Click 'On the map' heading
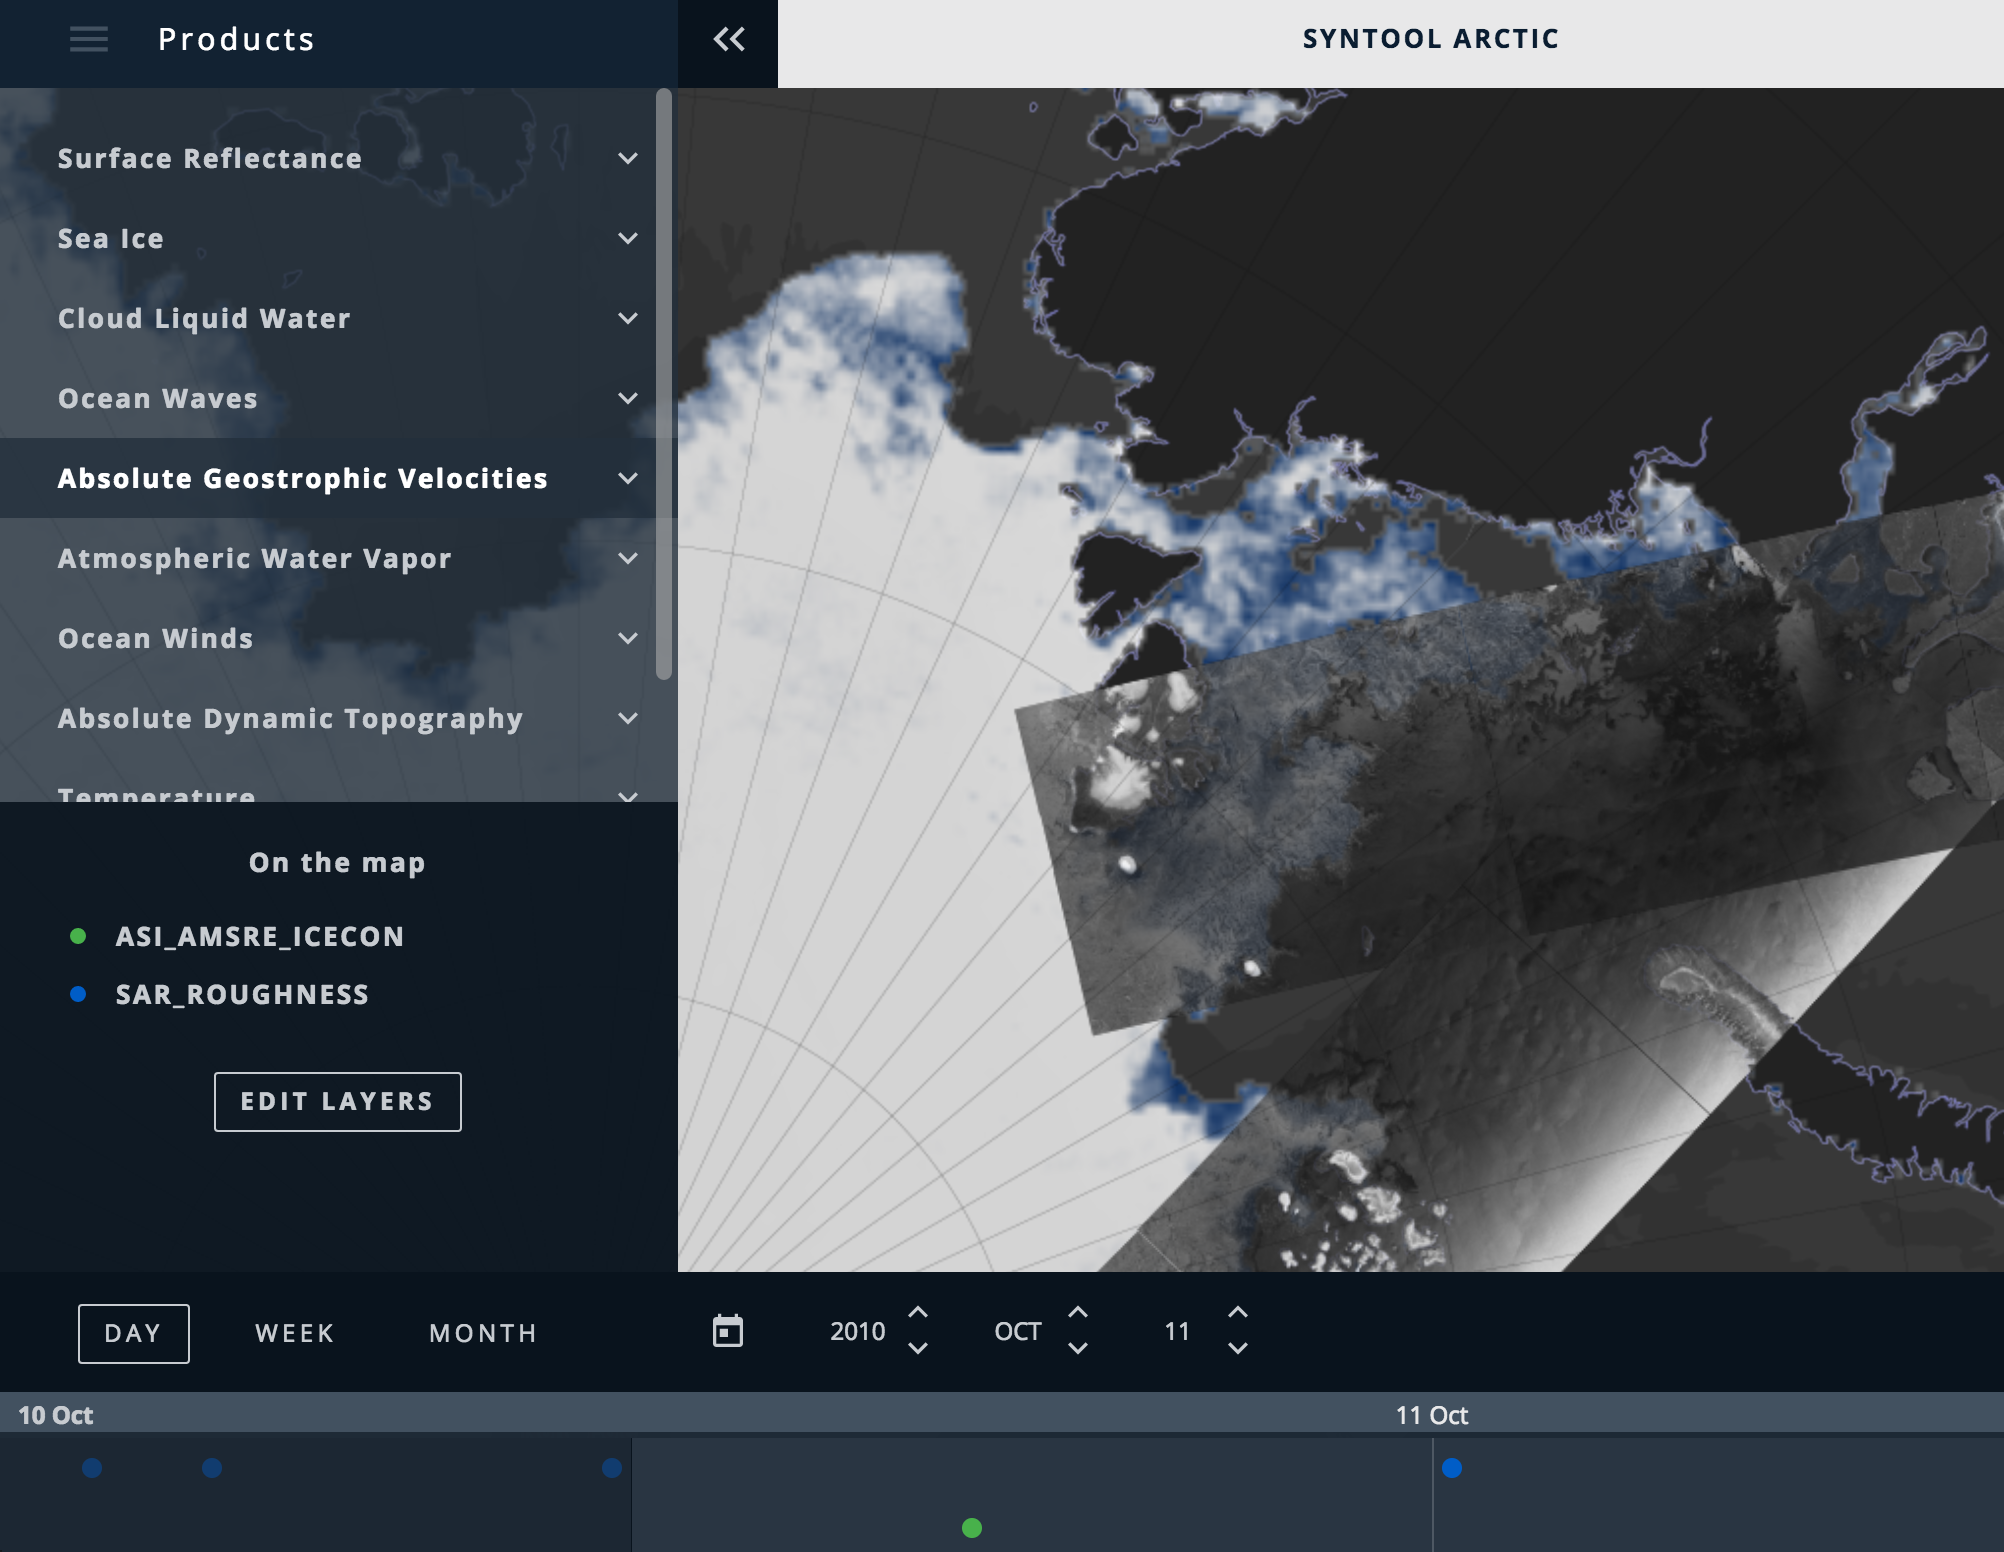 click(338, 862)
